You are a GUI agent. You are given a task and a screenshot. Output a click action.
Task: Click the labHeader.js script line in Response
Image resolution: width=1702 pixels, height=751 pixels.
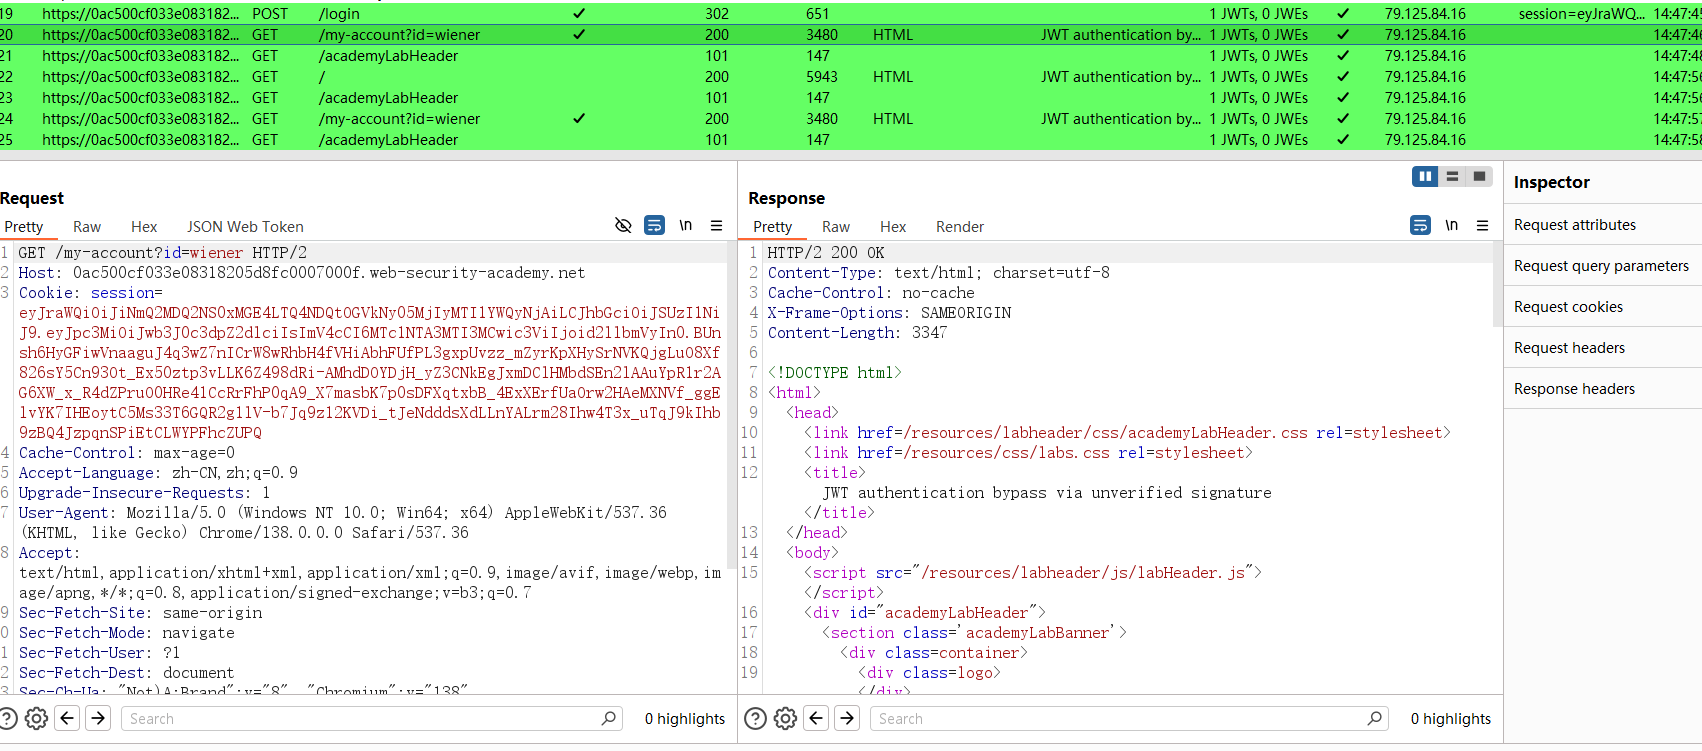[x=1033, y=573]
